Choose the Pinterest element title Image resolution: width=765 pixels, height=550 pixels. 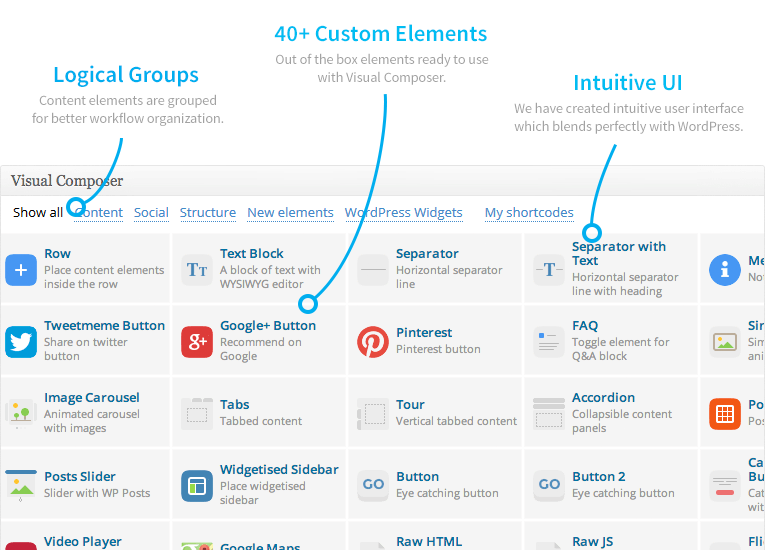point(424,333)
